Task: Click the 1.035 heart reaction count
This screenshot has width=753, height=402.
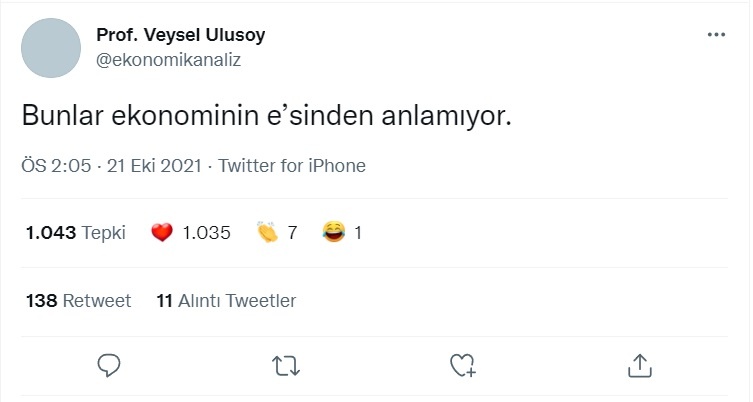Action: pyautogui.click(x=206, y=233)
